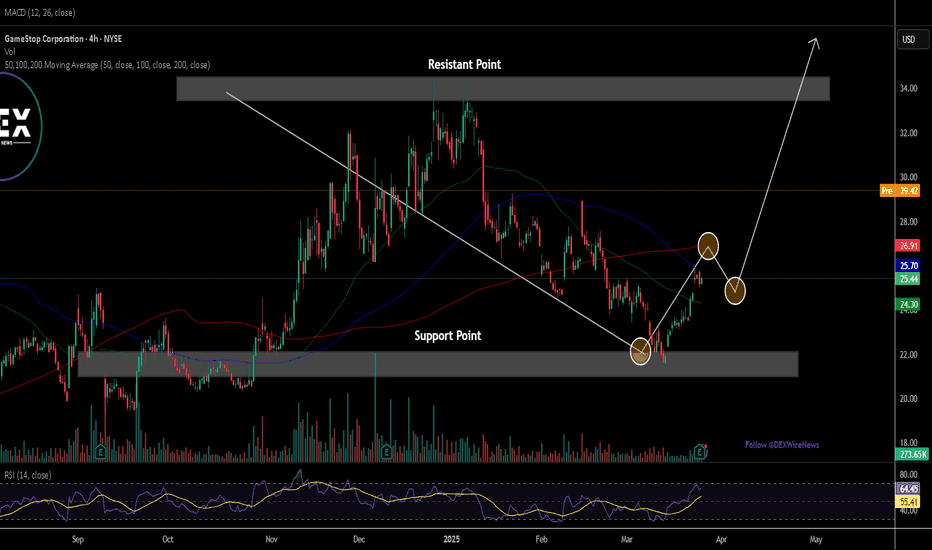Click the Nov label on the time axis
This screenshot has width=932, height=550.
click(271, 539)
